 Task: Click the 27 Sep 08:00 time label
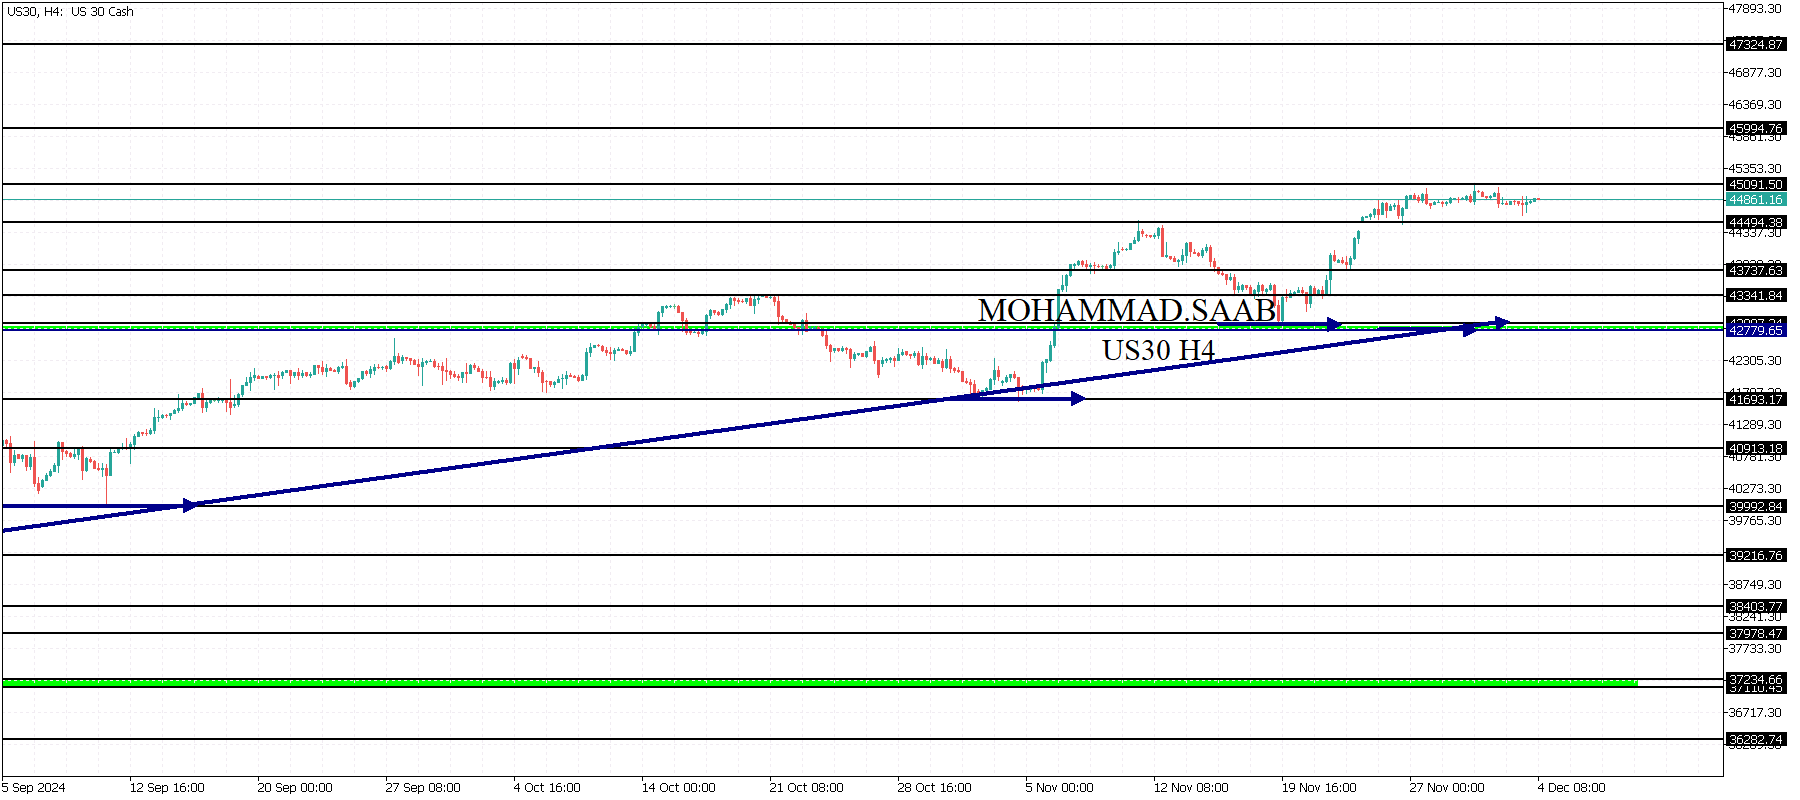[423, 788]
